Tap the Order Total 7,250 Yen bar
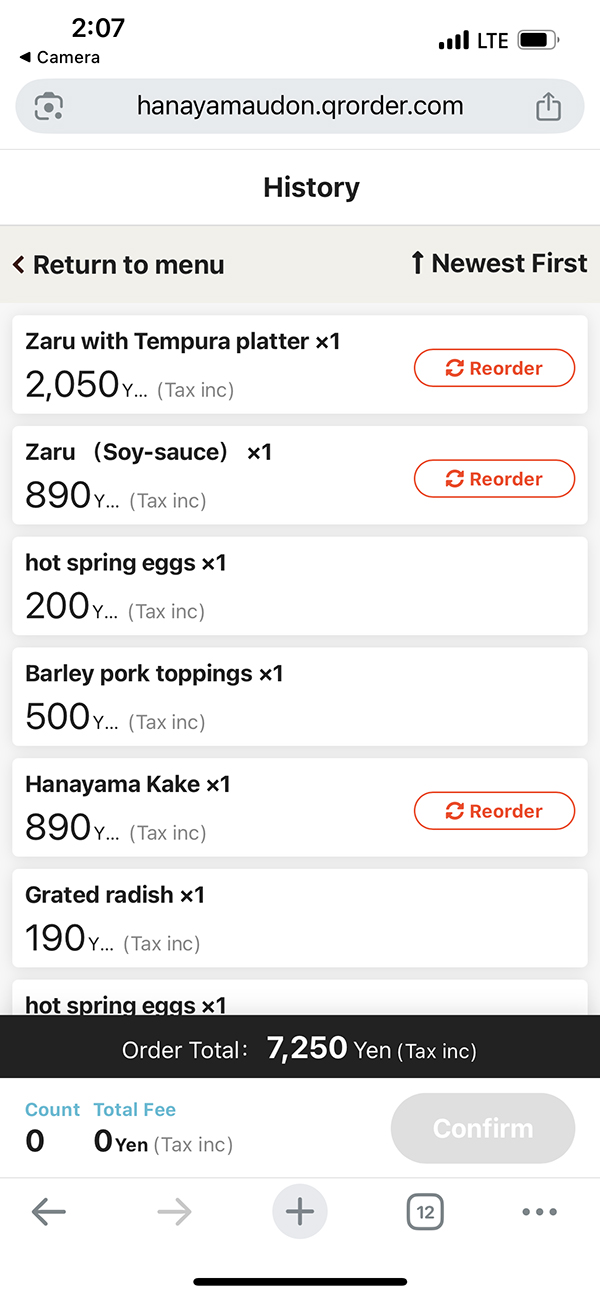The image size is (600, 1298). pyautogui.click(x=300, y=1049)
